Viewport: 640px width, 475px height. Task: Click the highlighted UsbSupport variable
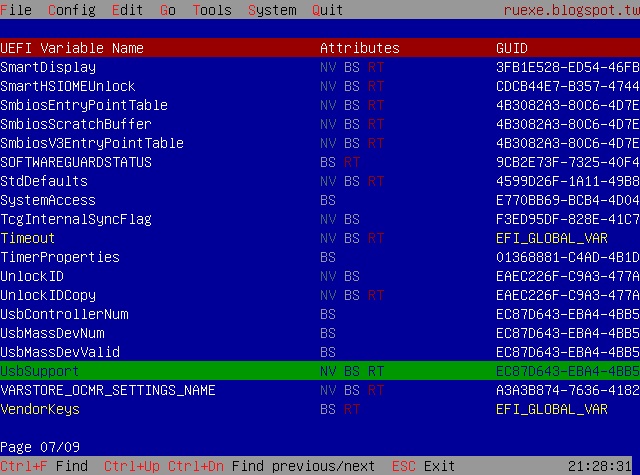pos(320,371)
